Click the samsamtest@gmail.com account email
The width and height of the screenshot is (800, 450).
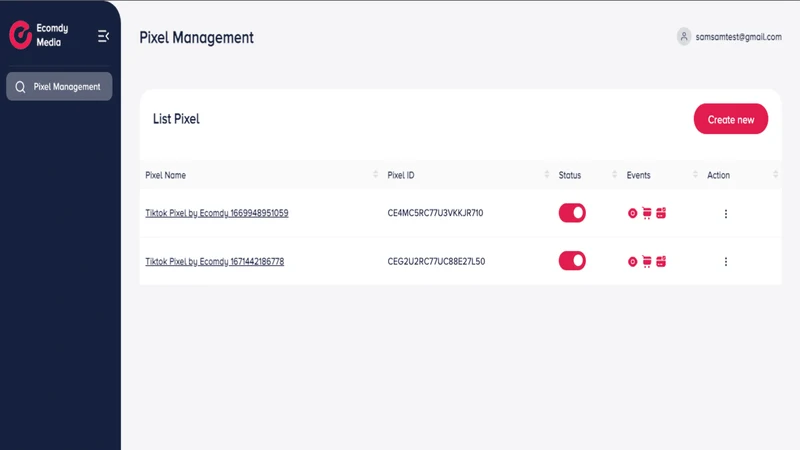click(x=738, y=37)
